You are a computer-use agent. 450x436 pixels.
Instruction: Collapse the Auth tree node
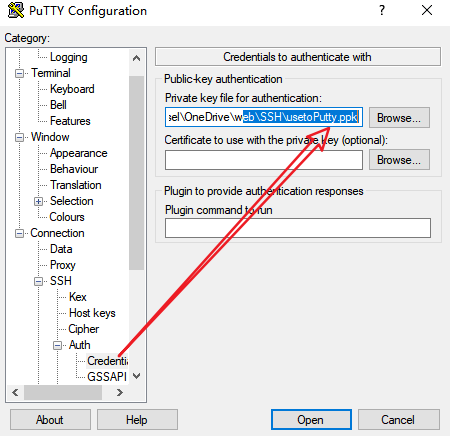[58, 345]
